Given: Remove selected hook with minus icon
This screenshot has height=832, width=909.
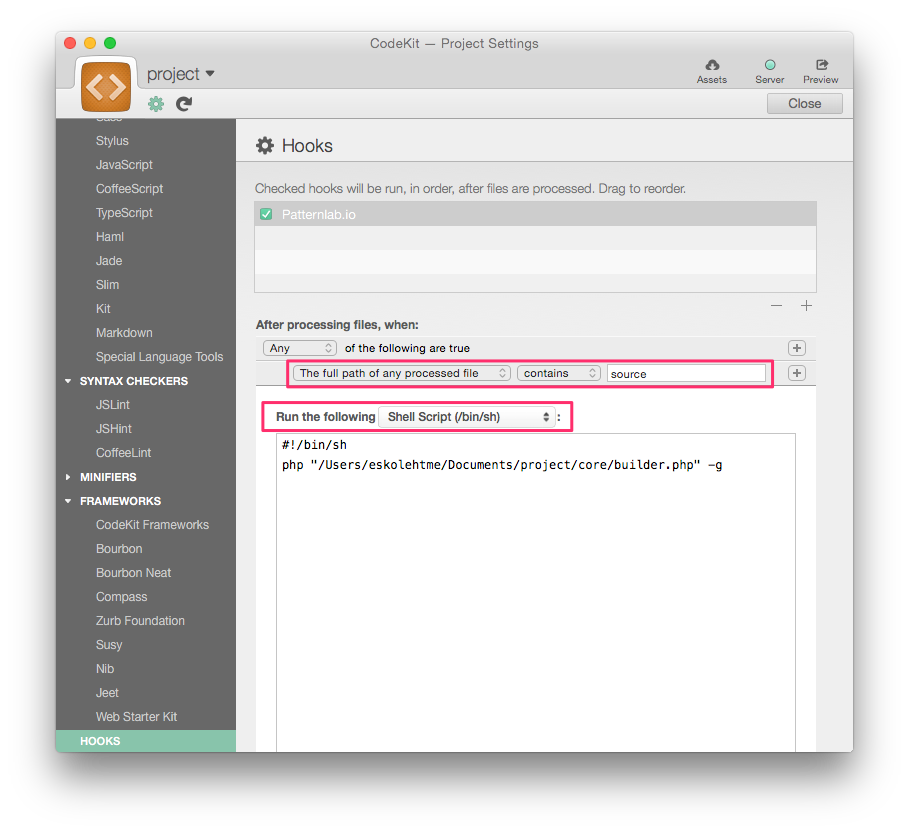Looking at the screenshot, I should [776, 306].
